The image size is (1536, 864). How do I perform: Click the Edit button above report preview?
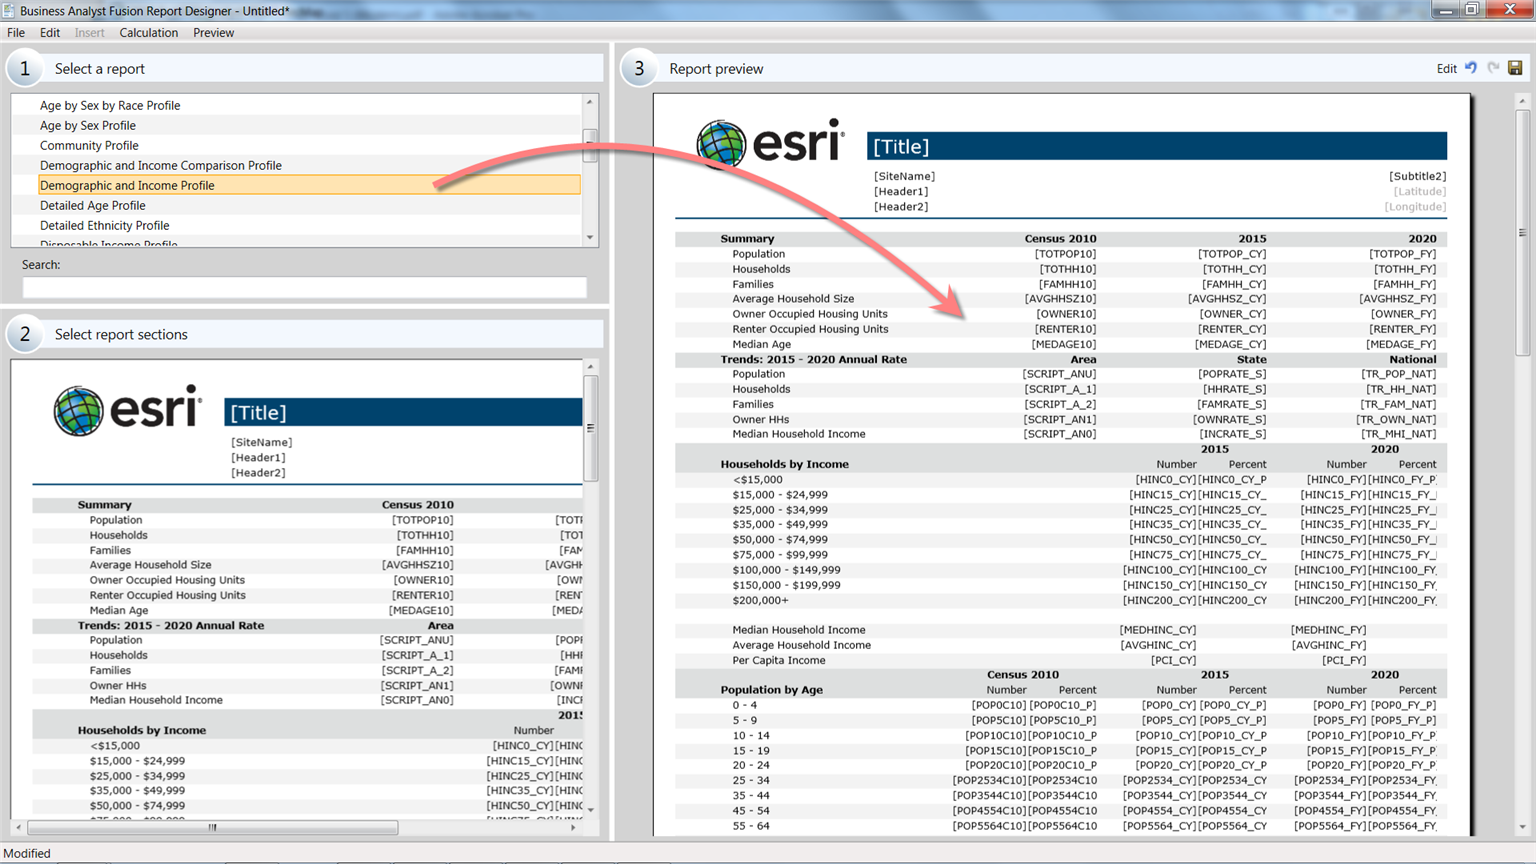[x=1446, y=69]
